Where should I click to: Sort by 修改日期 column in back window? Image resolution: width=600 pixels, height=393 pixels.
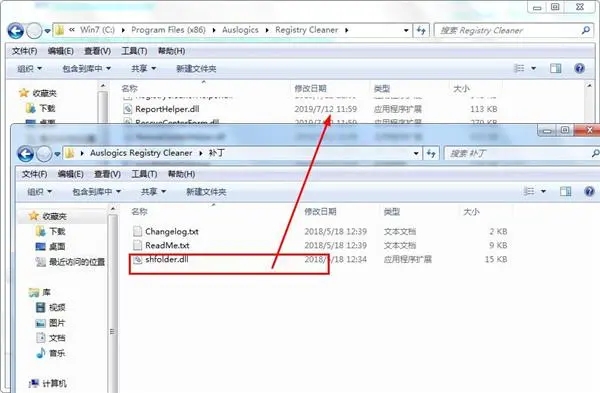(310, 88)
